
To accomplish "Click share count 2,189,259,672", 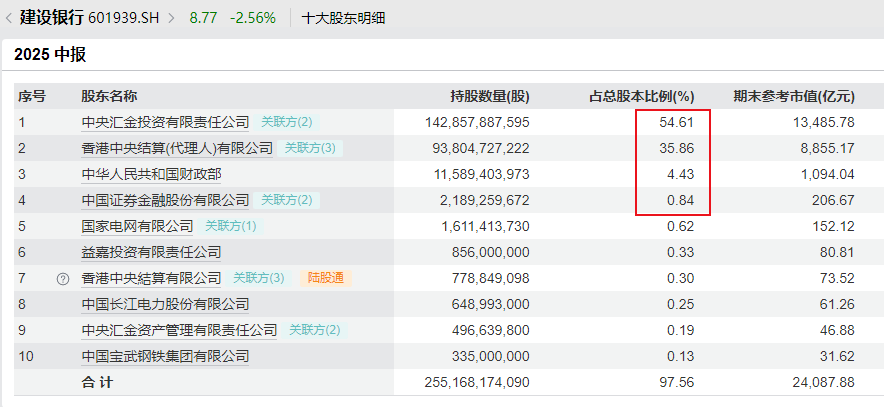I will [485, 200].
